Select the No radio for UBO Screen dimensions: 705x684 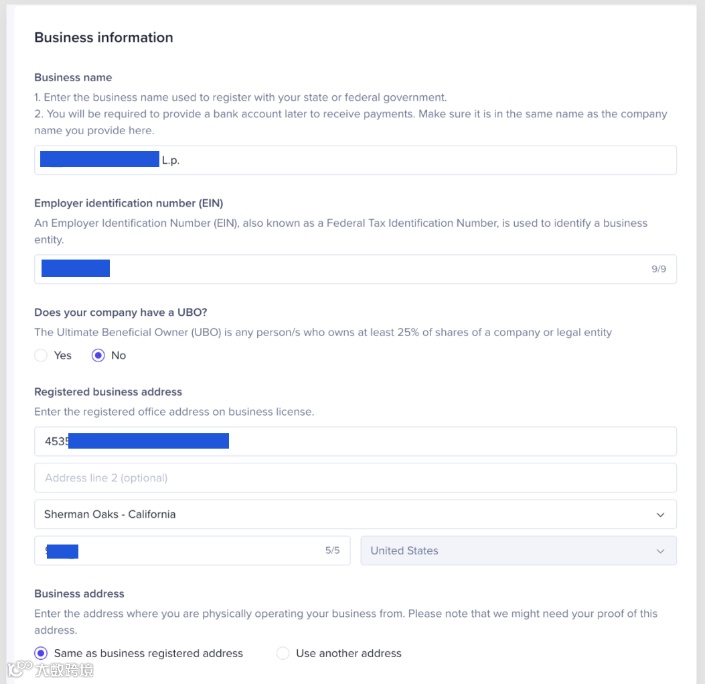click(98, 355)
